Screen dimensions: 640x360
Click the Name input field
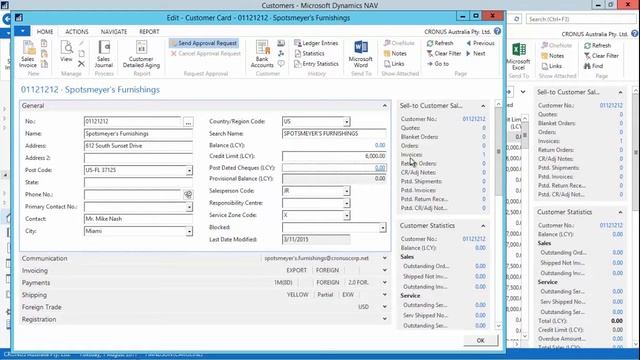pyautogui.click(x=138, y=134)
